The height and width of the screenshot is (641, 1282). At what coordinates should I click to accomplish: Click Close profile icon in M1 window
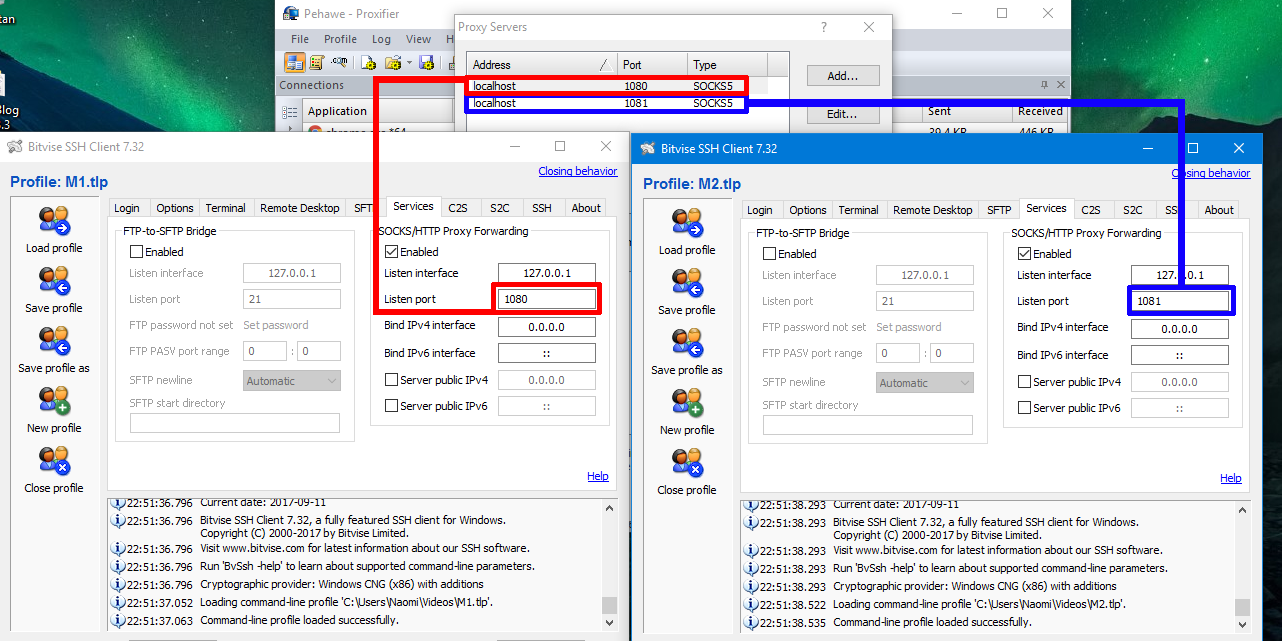pos(54,461)
